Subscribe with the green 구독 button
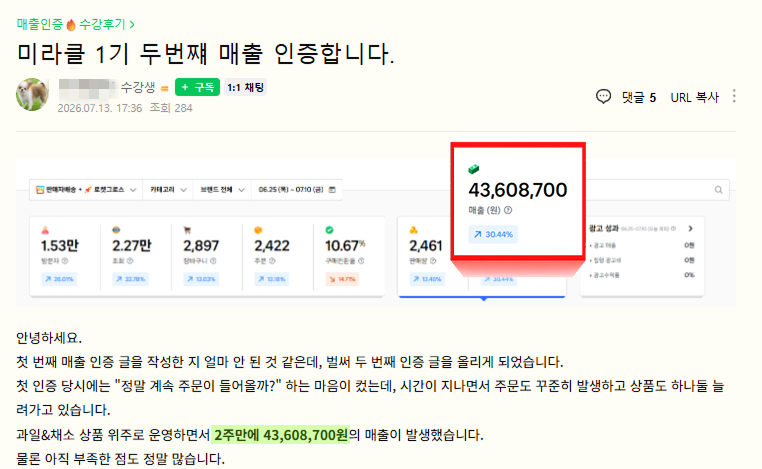 [x=197, y=87]
